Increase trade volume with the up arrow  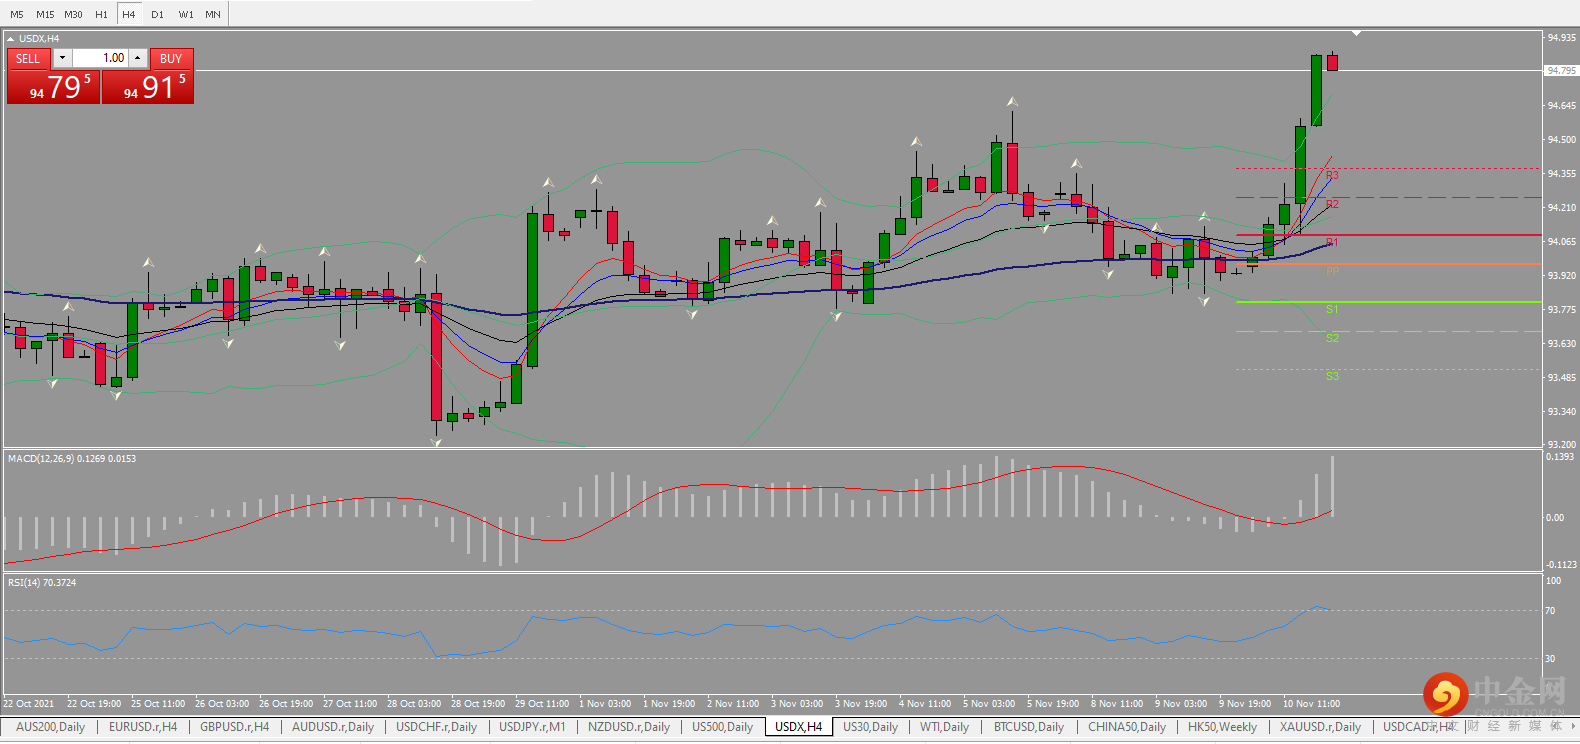(138, 58)
